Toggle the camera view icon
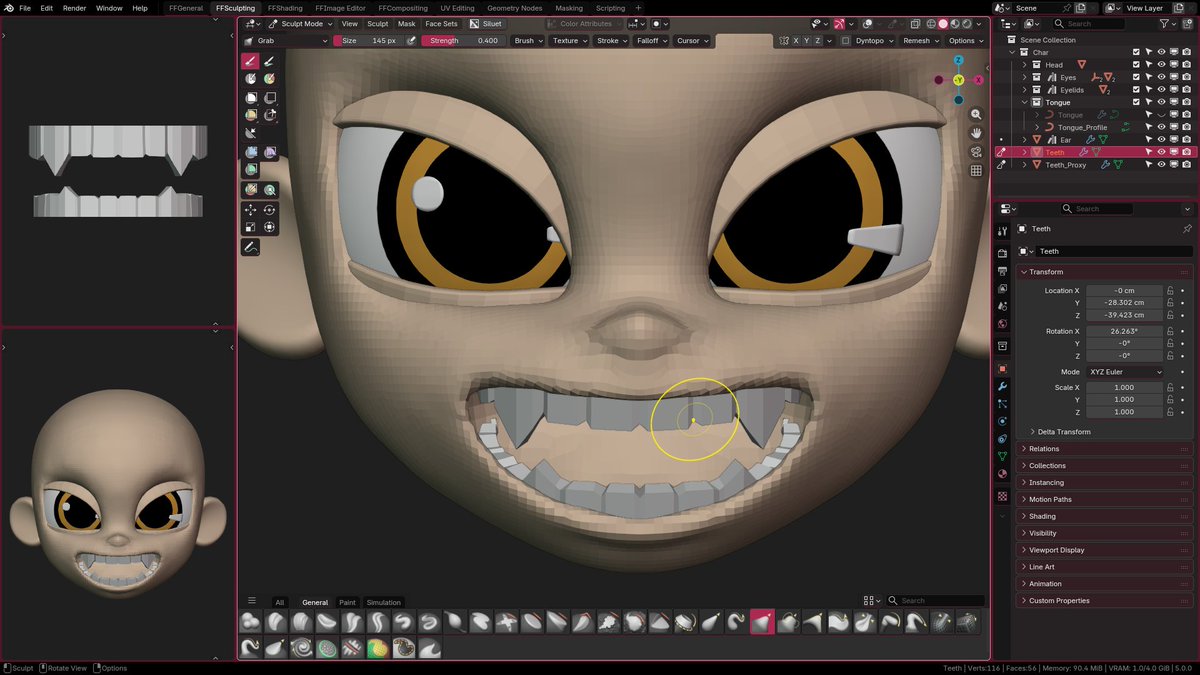Image resolution: width=1200 pixels, height=675 pixels. click(x=975, y=152)
